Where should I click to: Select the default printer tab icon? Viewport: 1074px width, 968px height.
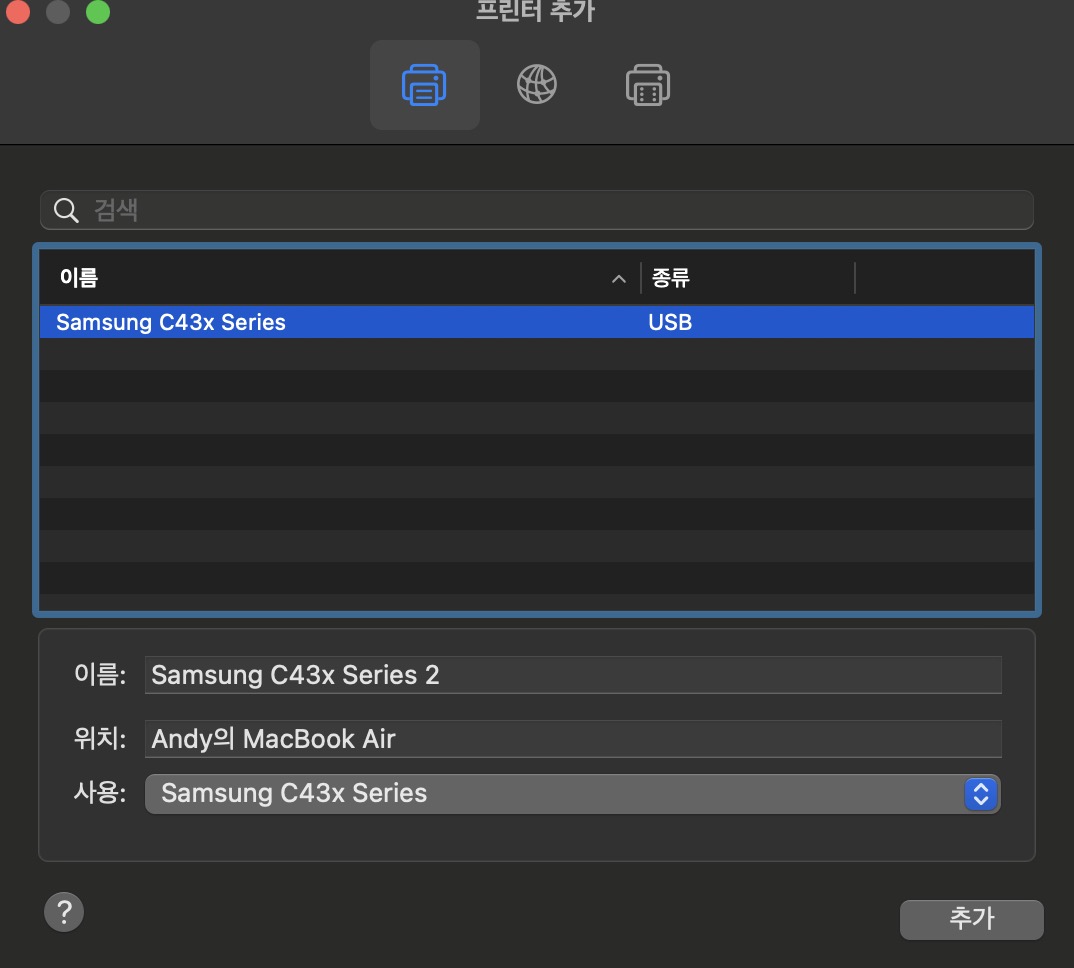click(x=424, y=85)
